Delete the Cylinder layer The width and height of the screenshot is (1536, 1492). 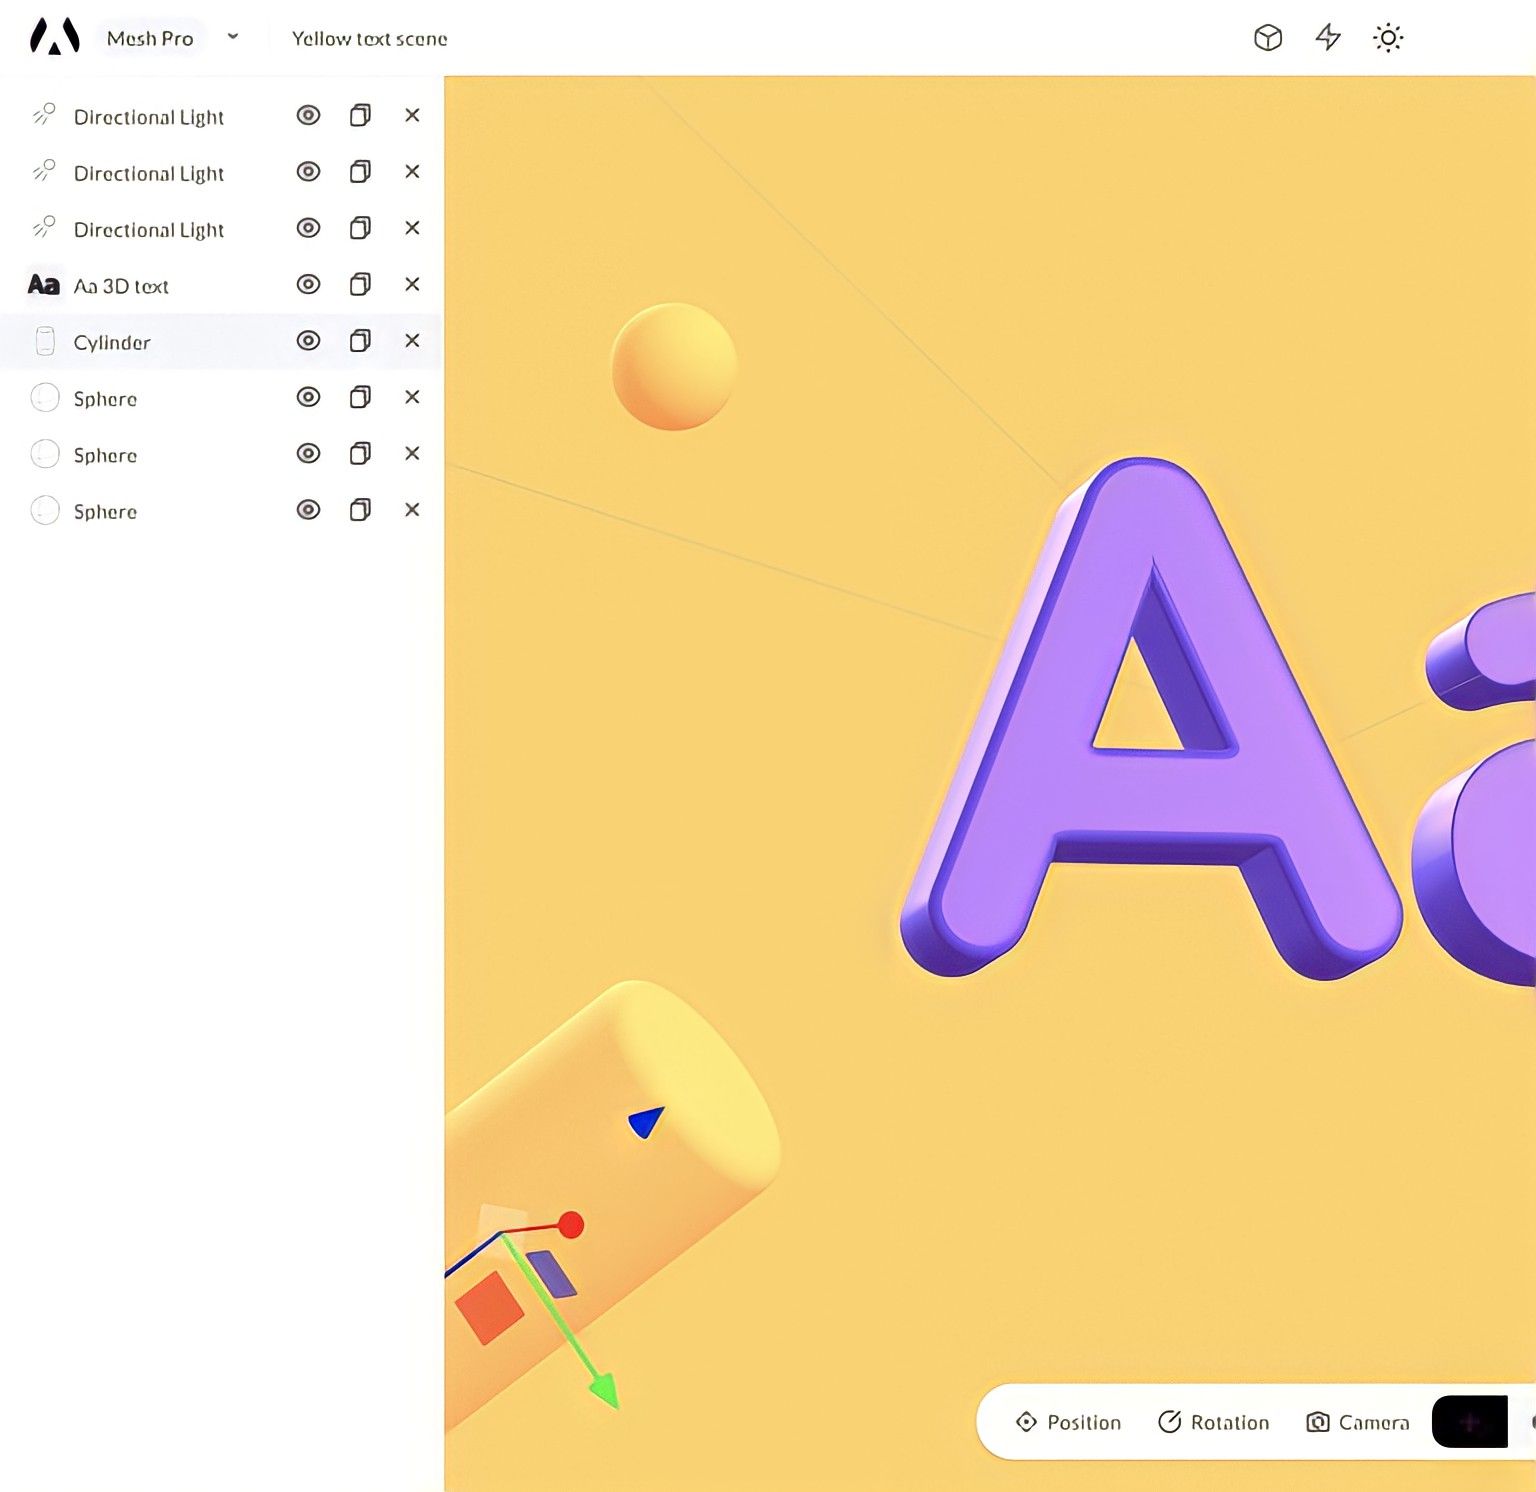(x=412, y=341)
